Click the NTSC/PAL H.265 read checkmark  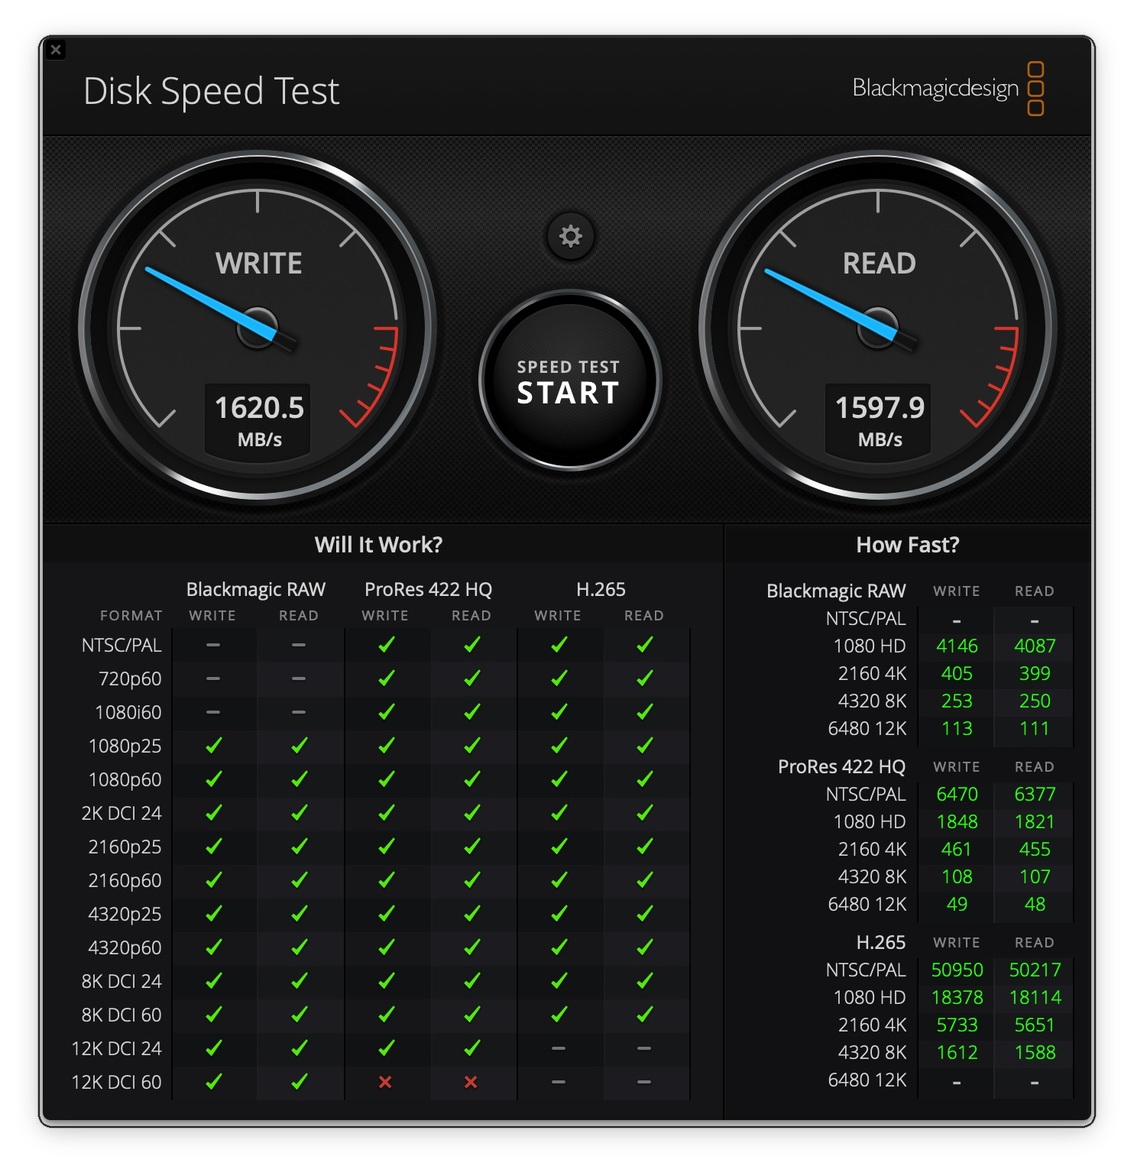pyautogui.click(x=644, y=644)
